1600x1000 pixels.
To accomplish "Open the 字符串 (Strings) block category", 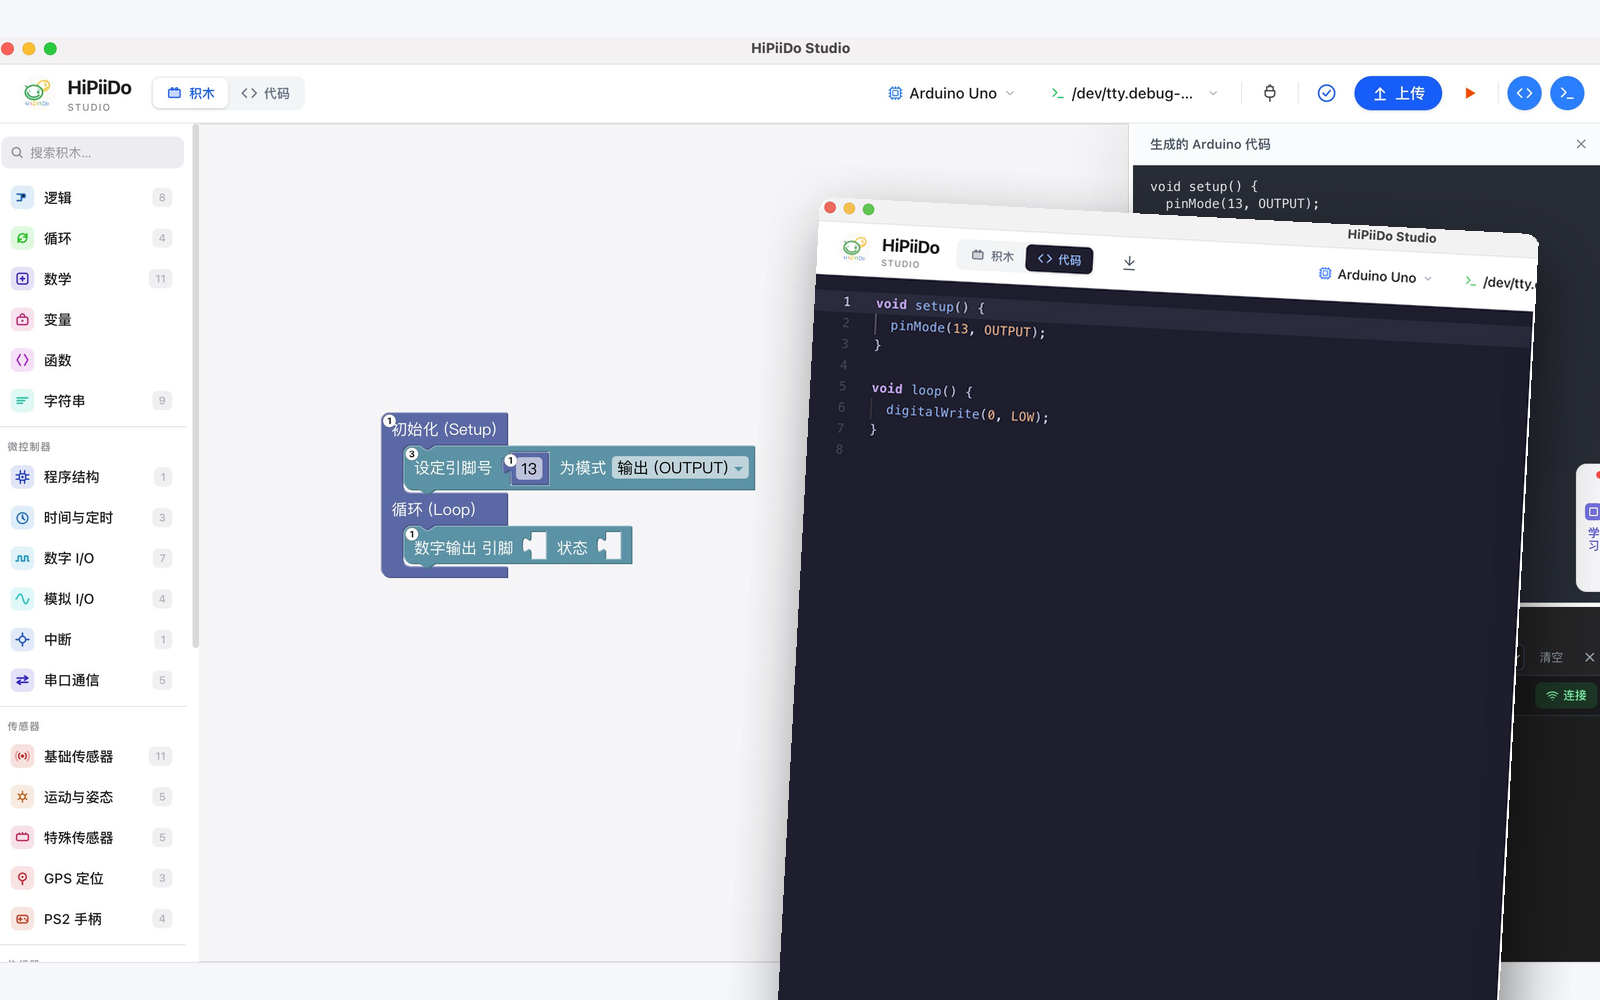I will tap(92, 401).
